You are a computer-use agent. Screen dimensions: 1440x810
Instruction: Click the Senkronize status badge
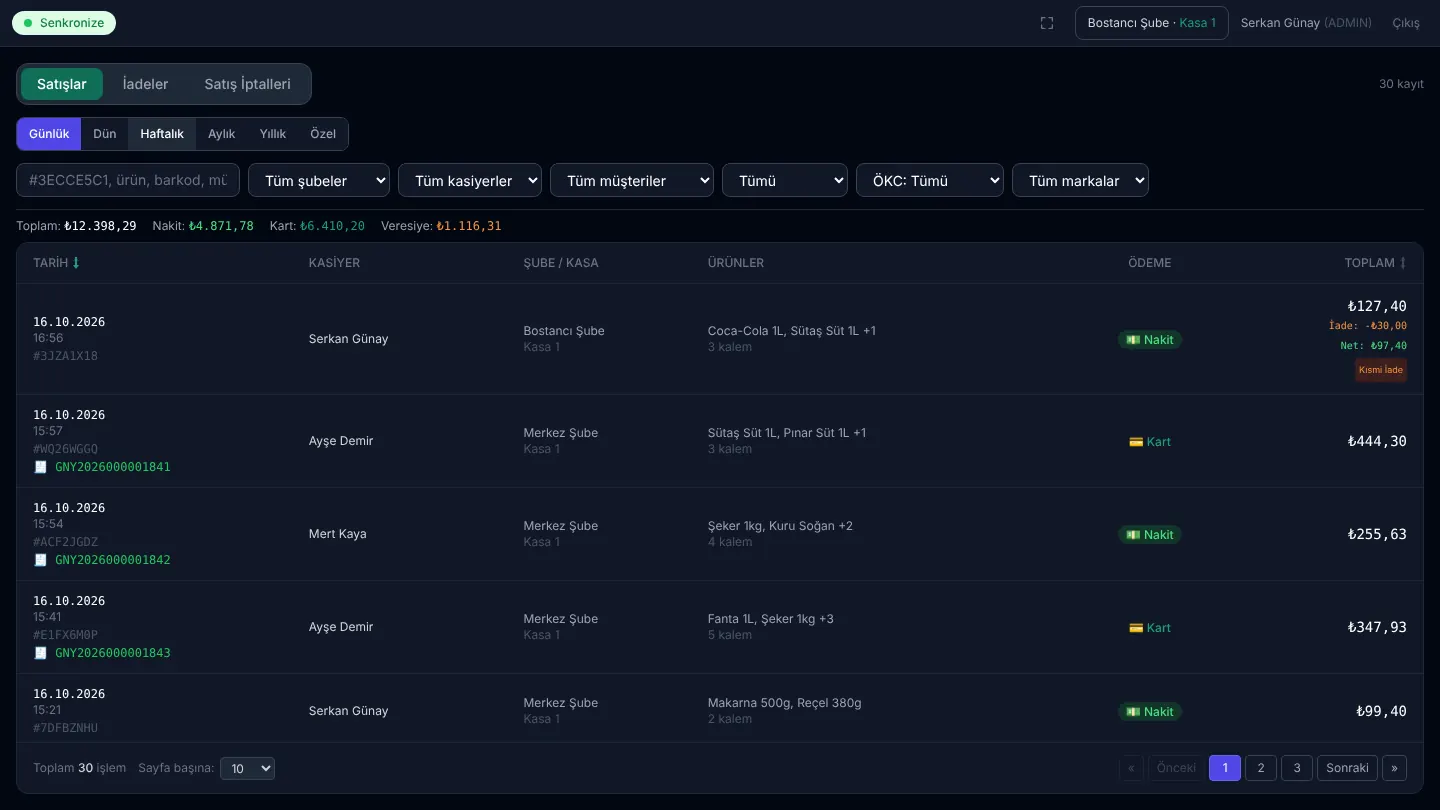tap(64, 23)
